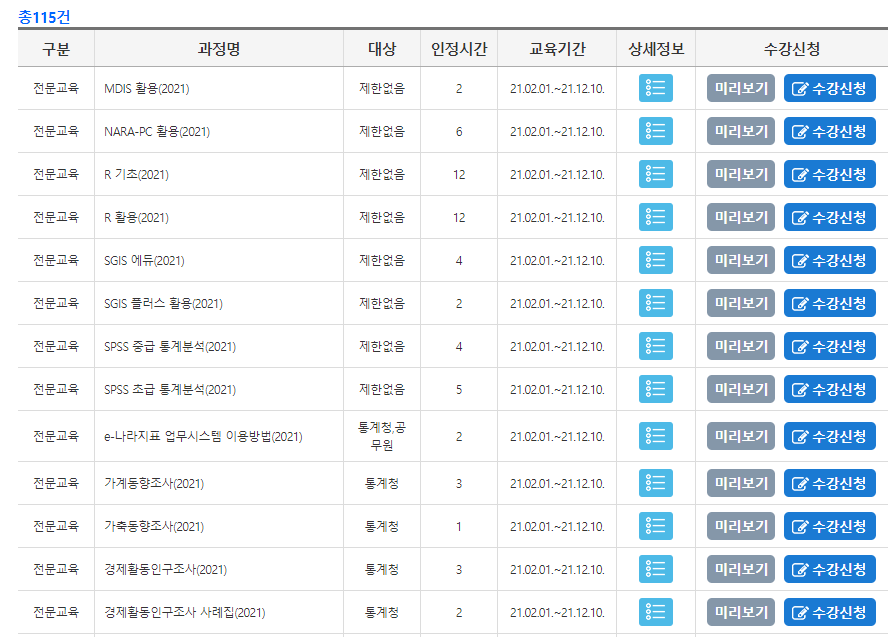Screen dimensions: 892x637
Task: Click the 수강신청 column header
Action: coord(791,49)
